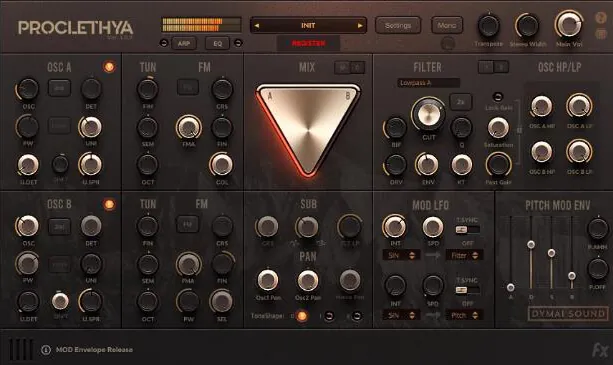
Task: Click the vertical bars icon at bottom left
Action: 20,349
